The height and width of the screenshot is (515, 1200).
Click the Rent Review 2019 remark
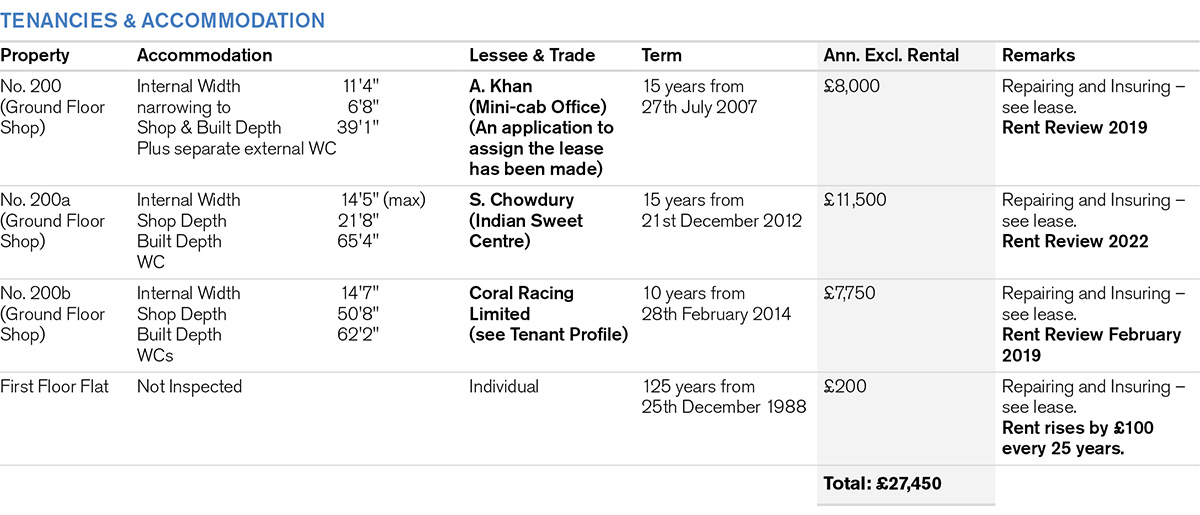(x=1074, y=128)
